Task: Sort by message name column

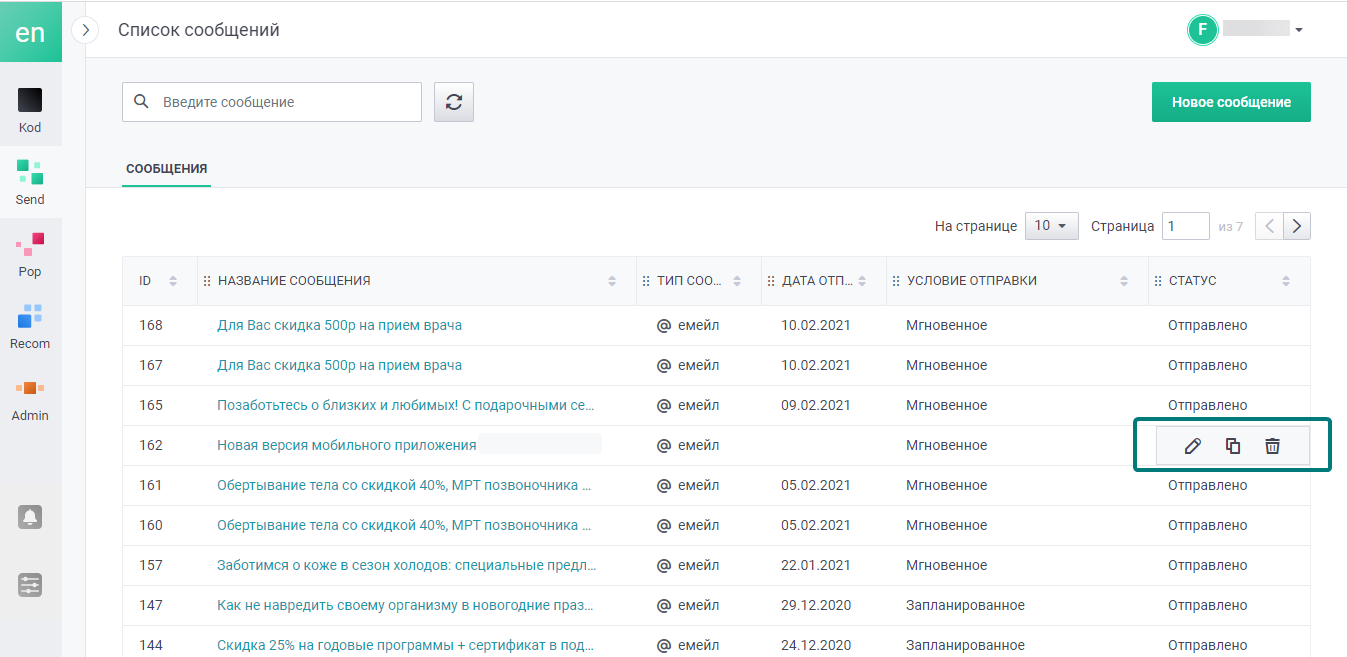Action: point(612,281)
